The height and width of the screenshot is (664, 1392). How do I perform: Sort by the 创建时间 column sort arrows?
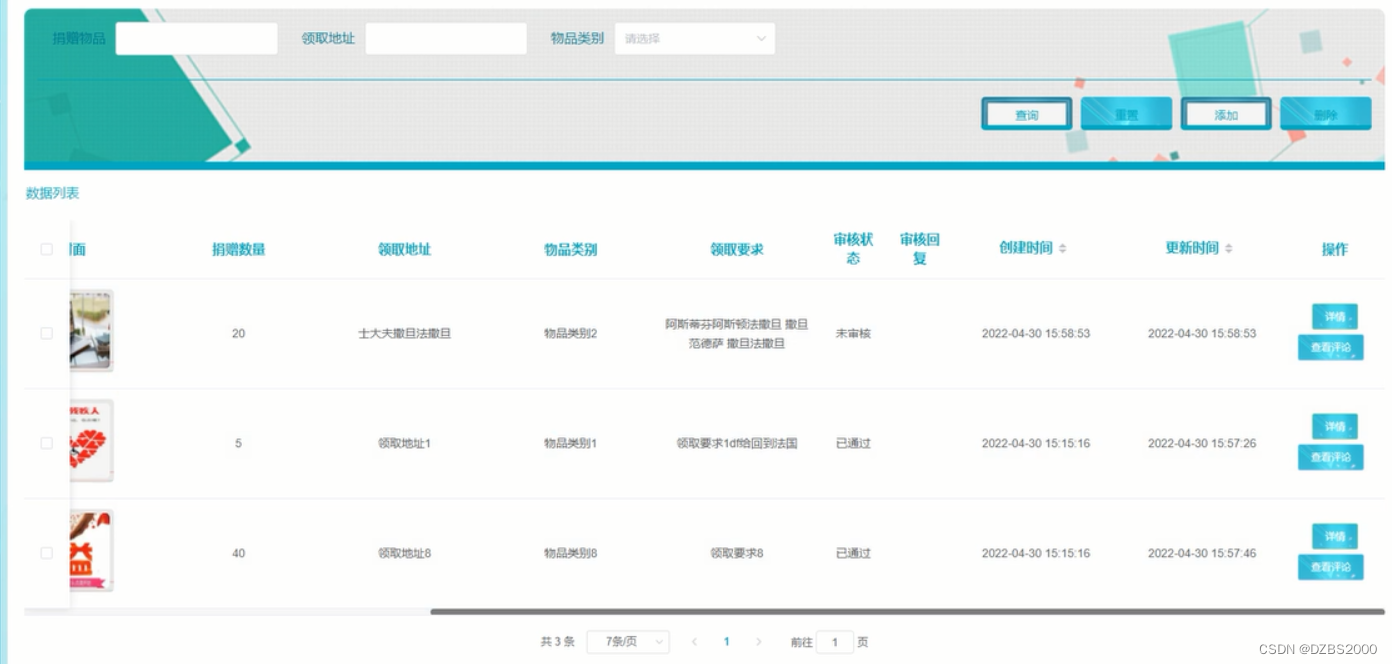tap(1063, 248)
